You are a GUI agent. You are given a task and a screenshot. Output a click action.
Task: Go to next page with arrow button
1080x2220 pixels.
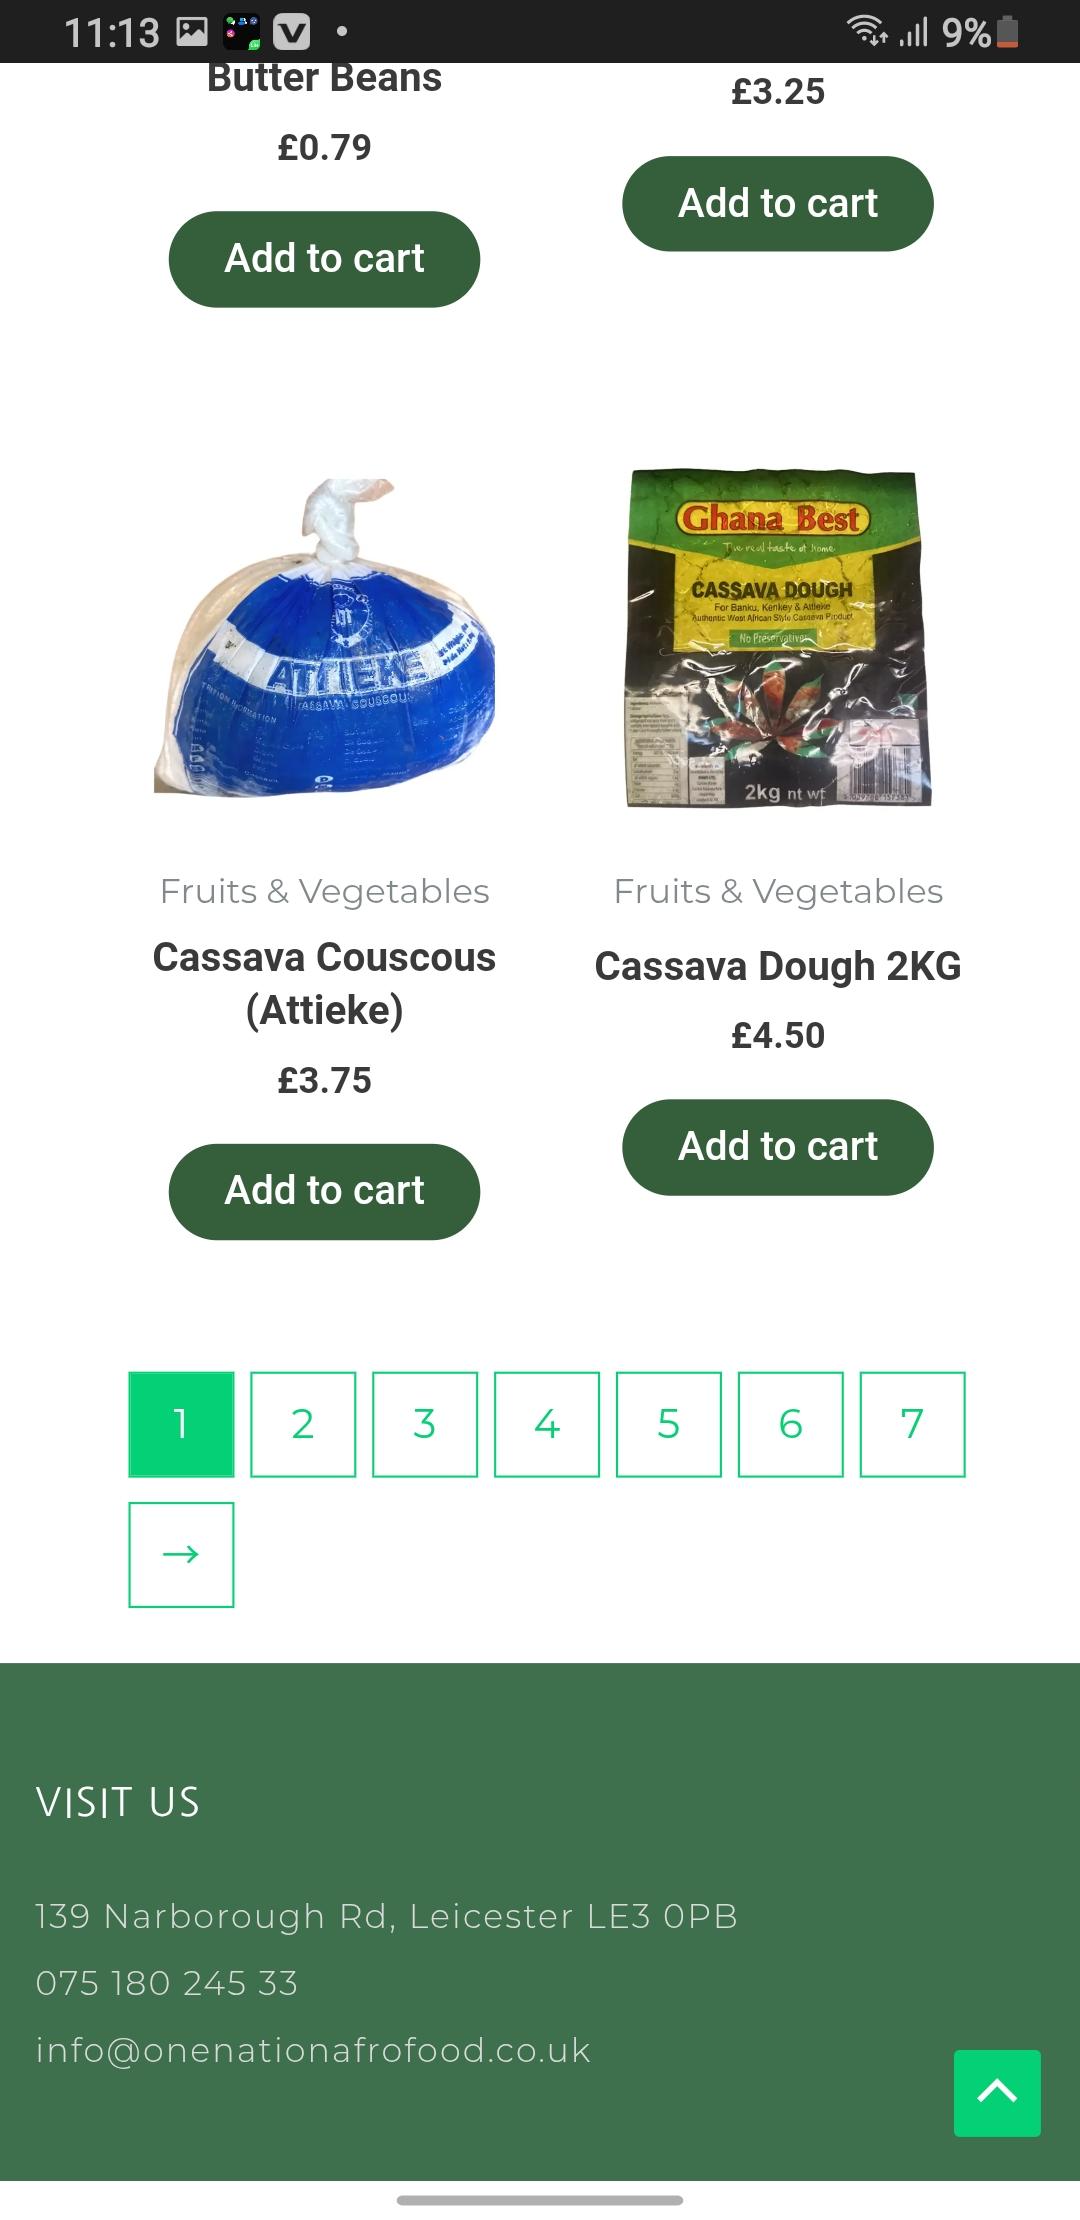point(181,1554)
